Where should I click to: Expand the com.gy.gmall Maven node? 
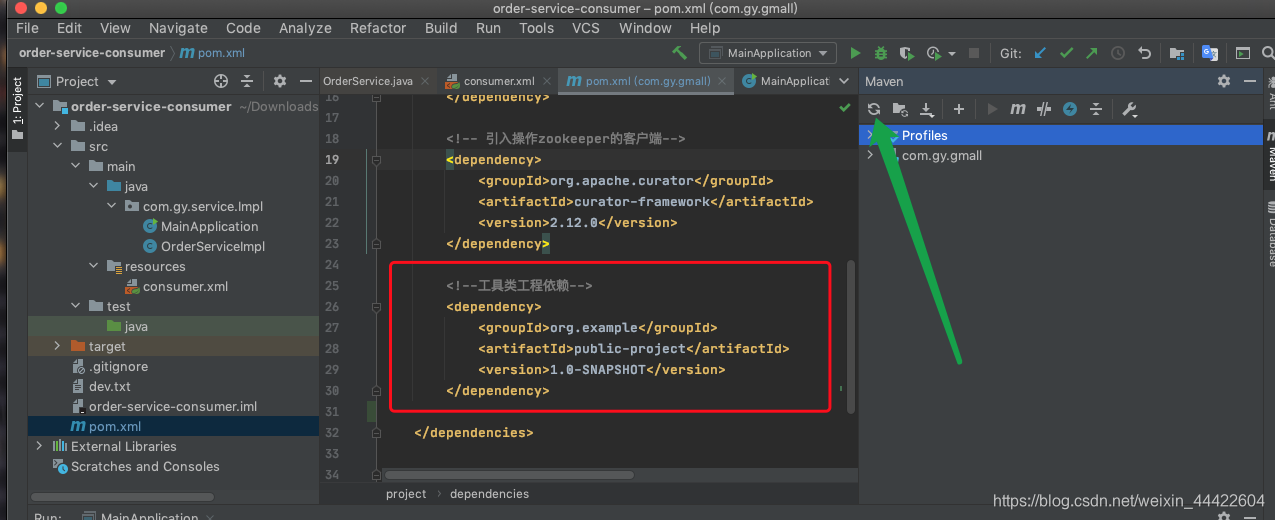click(871, 155)
